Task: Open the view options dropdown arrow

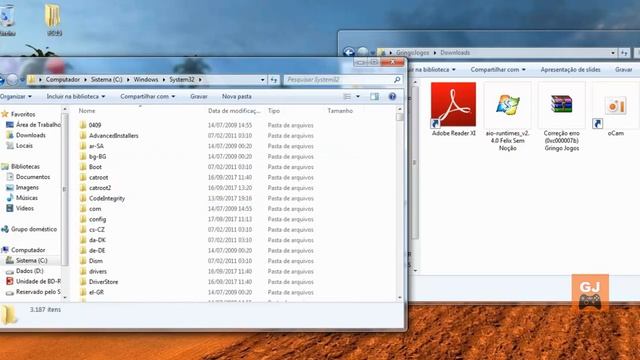Action: 358,97
